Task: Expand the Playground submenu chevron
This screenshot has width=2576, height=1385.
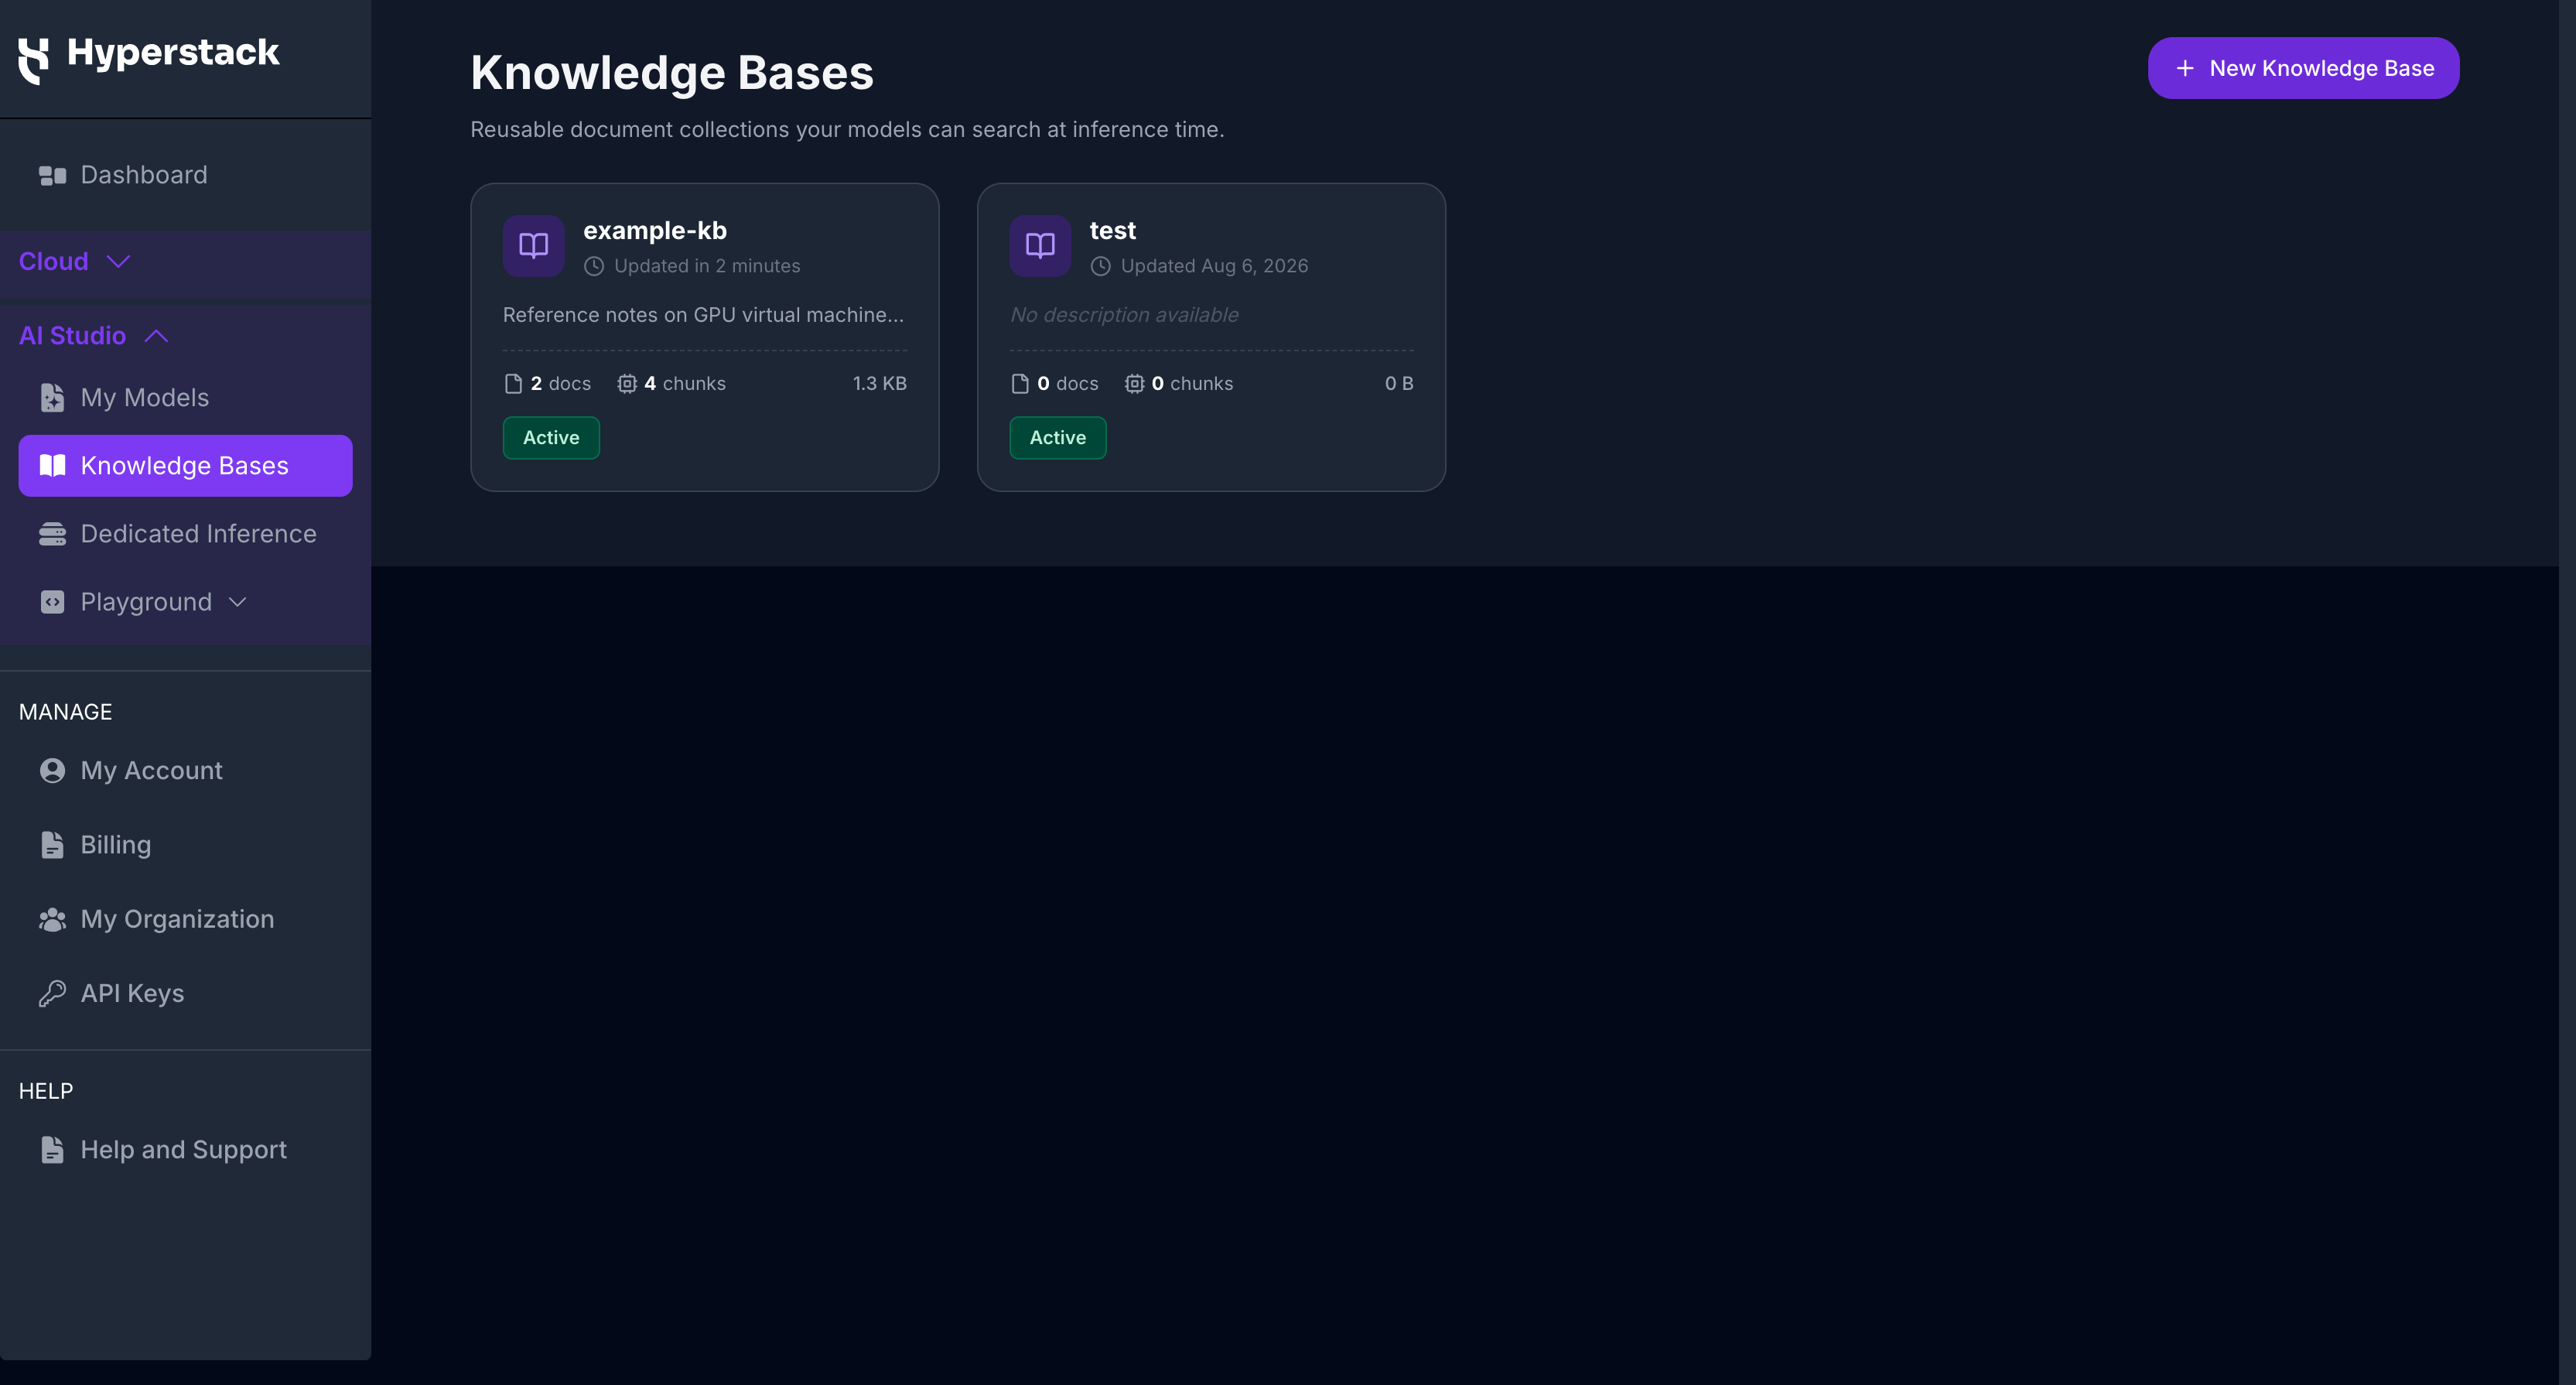Action: [238, 602]
